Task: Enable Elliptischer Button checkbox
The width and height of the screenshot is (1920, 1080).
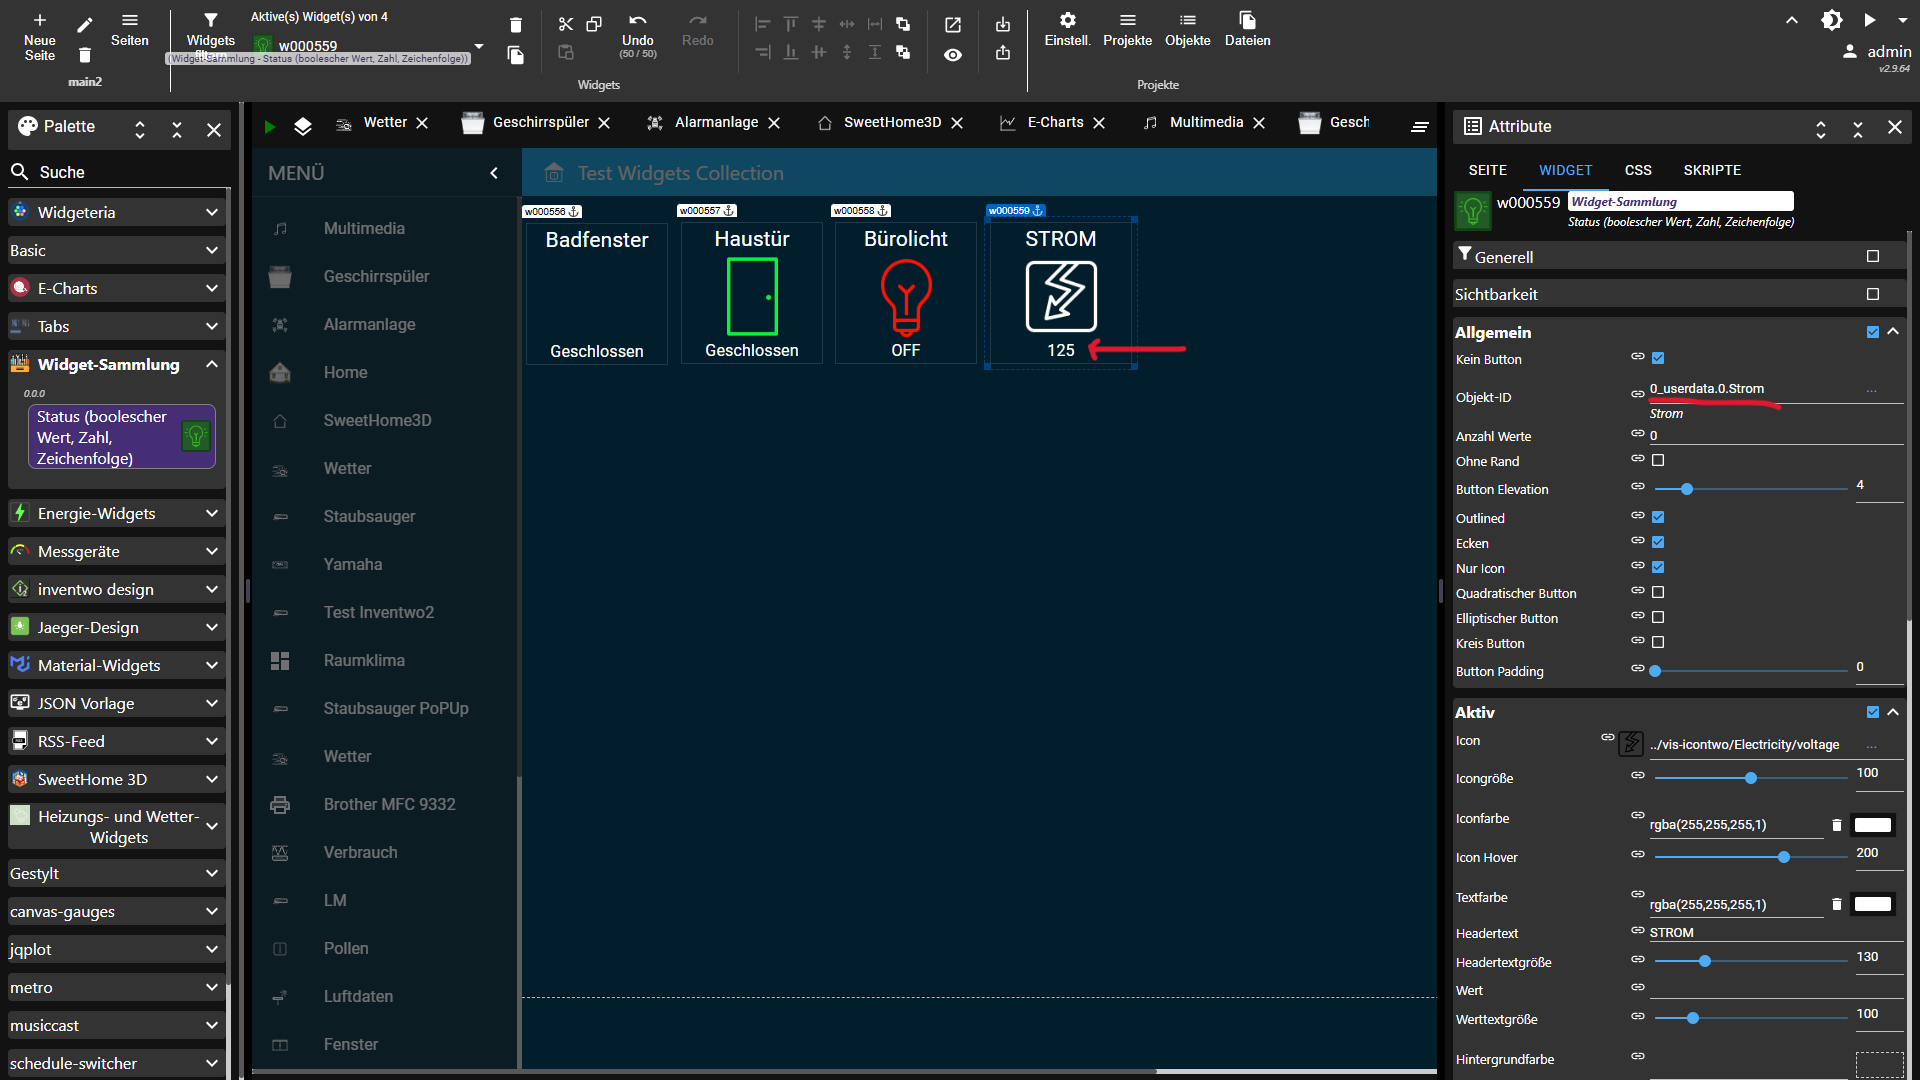Action: click(x=1658, y=617)
